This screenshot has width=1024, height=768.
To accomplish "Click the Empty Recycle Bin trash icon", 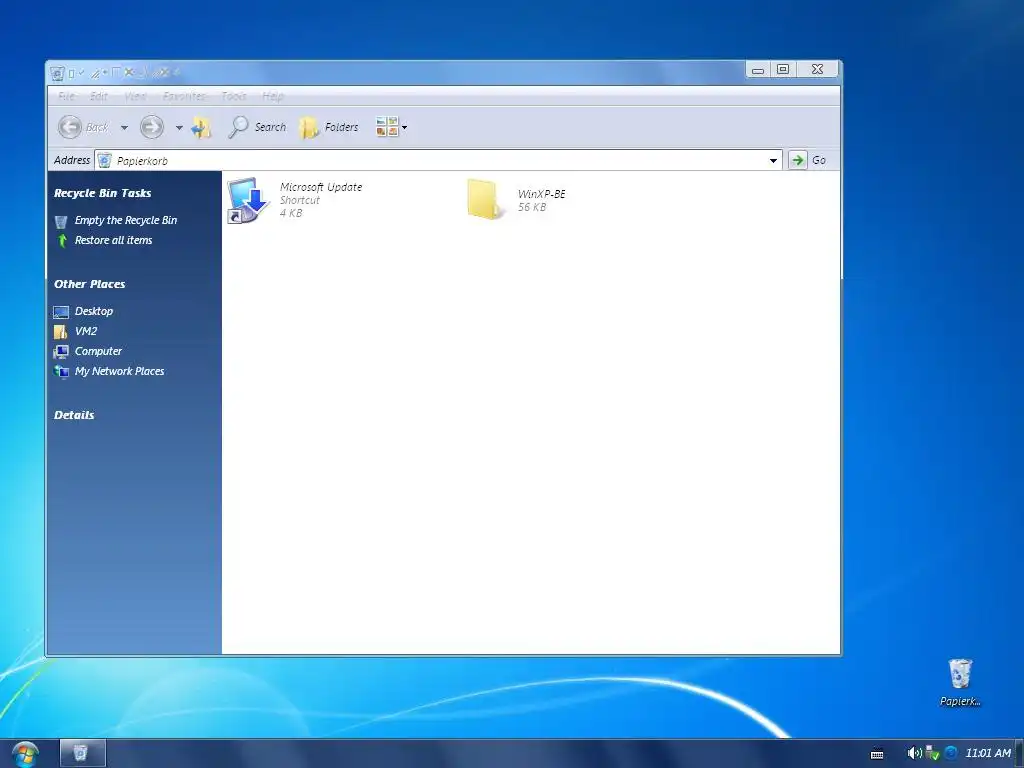I will (61, 221).
